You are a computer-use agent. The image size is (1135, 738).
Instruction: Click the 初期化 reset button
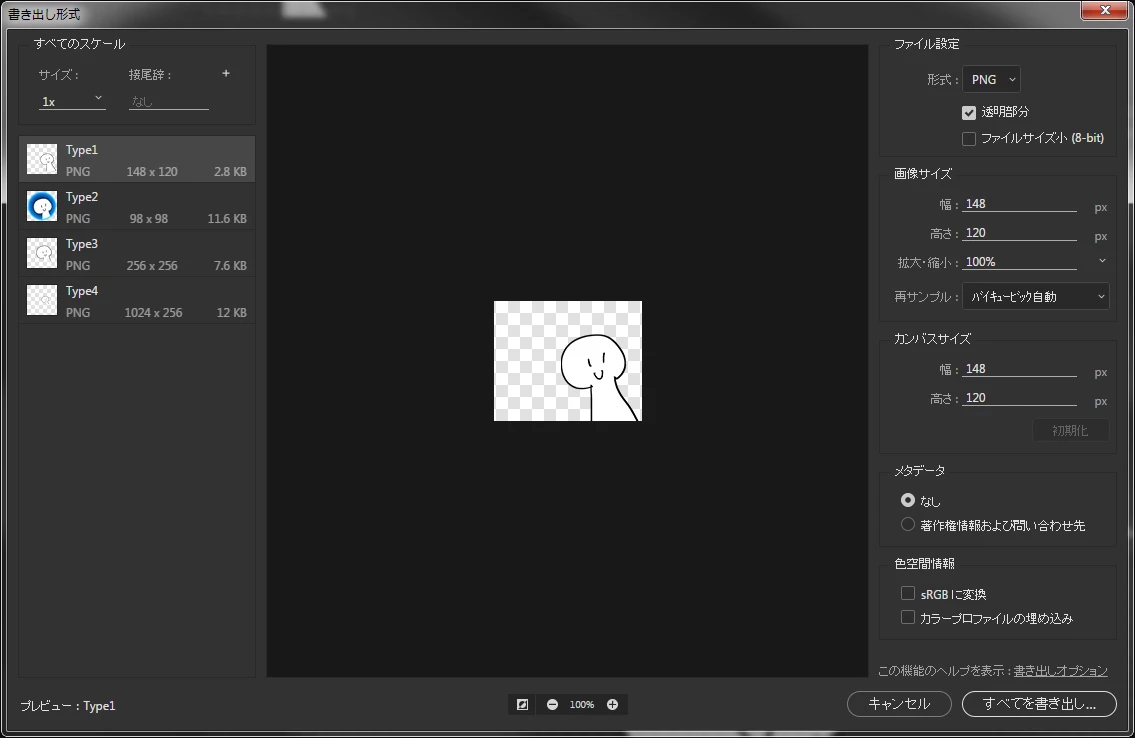[1070, 430]
